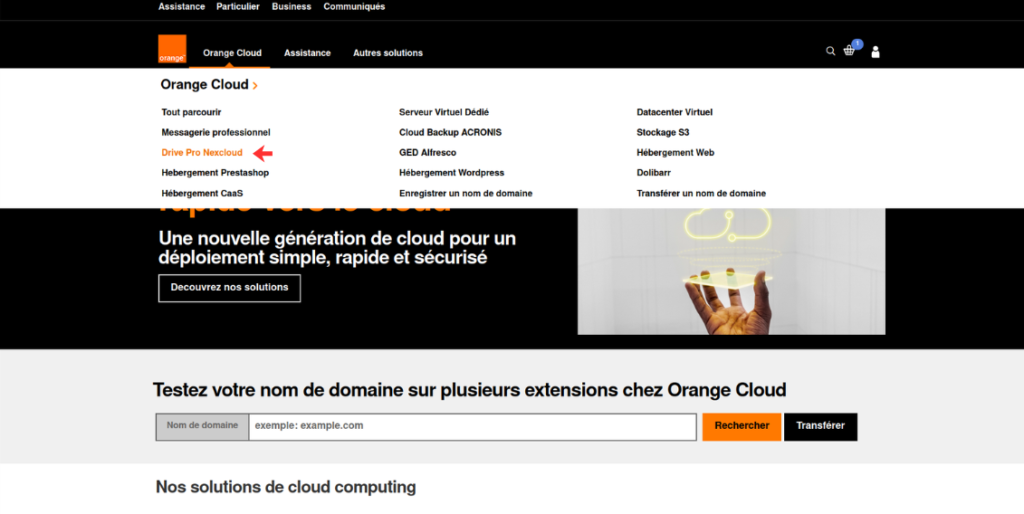The height and width of the screenshot is (514, 1024).
Task: Open the Autres solutions menu
Action: click(388, 53)
